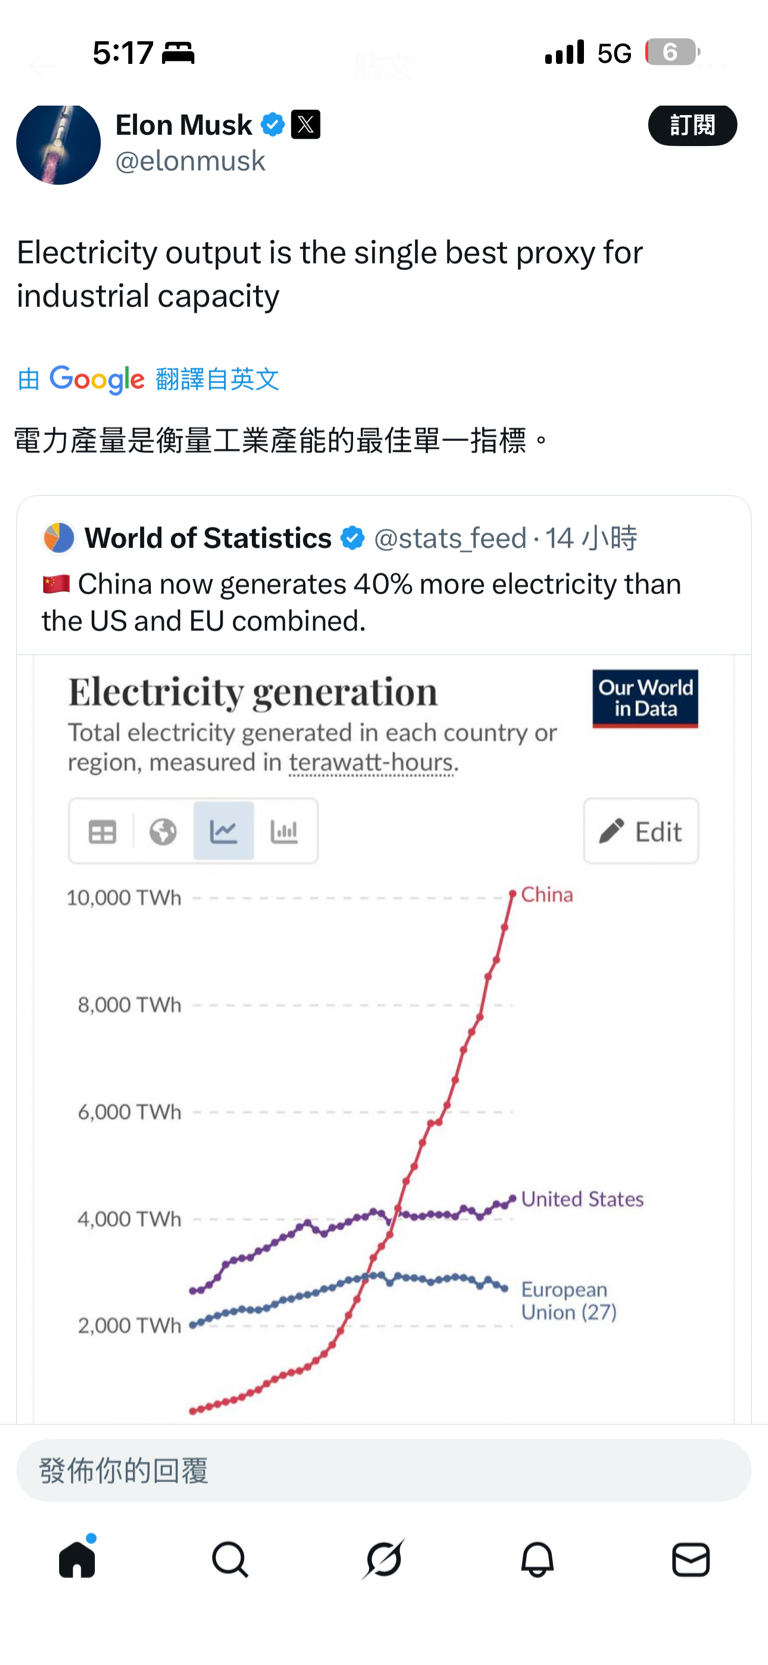Tap the reply input field
This screenshot has height=1665, width=768.
click(x=384, y=1470)
